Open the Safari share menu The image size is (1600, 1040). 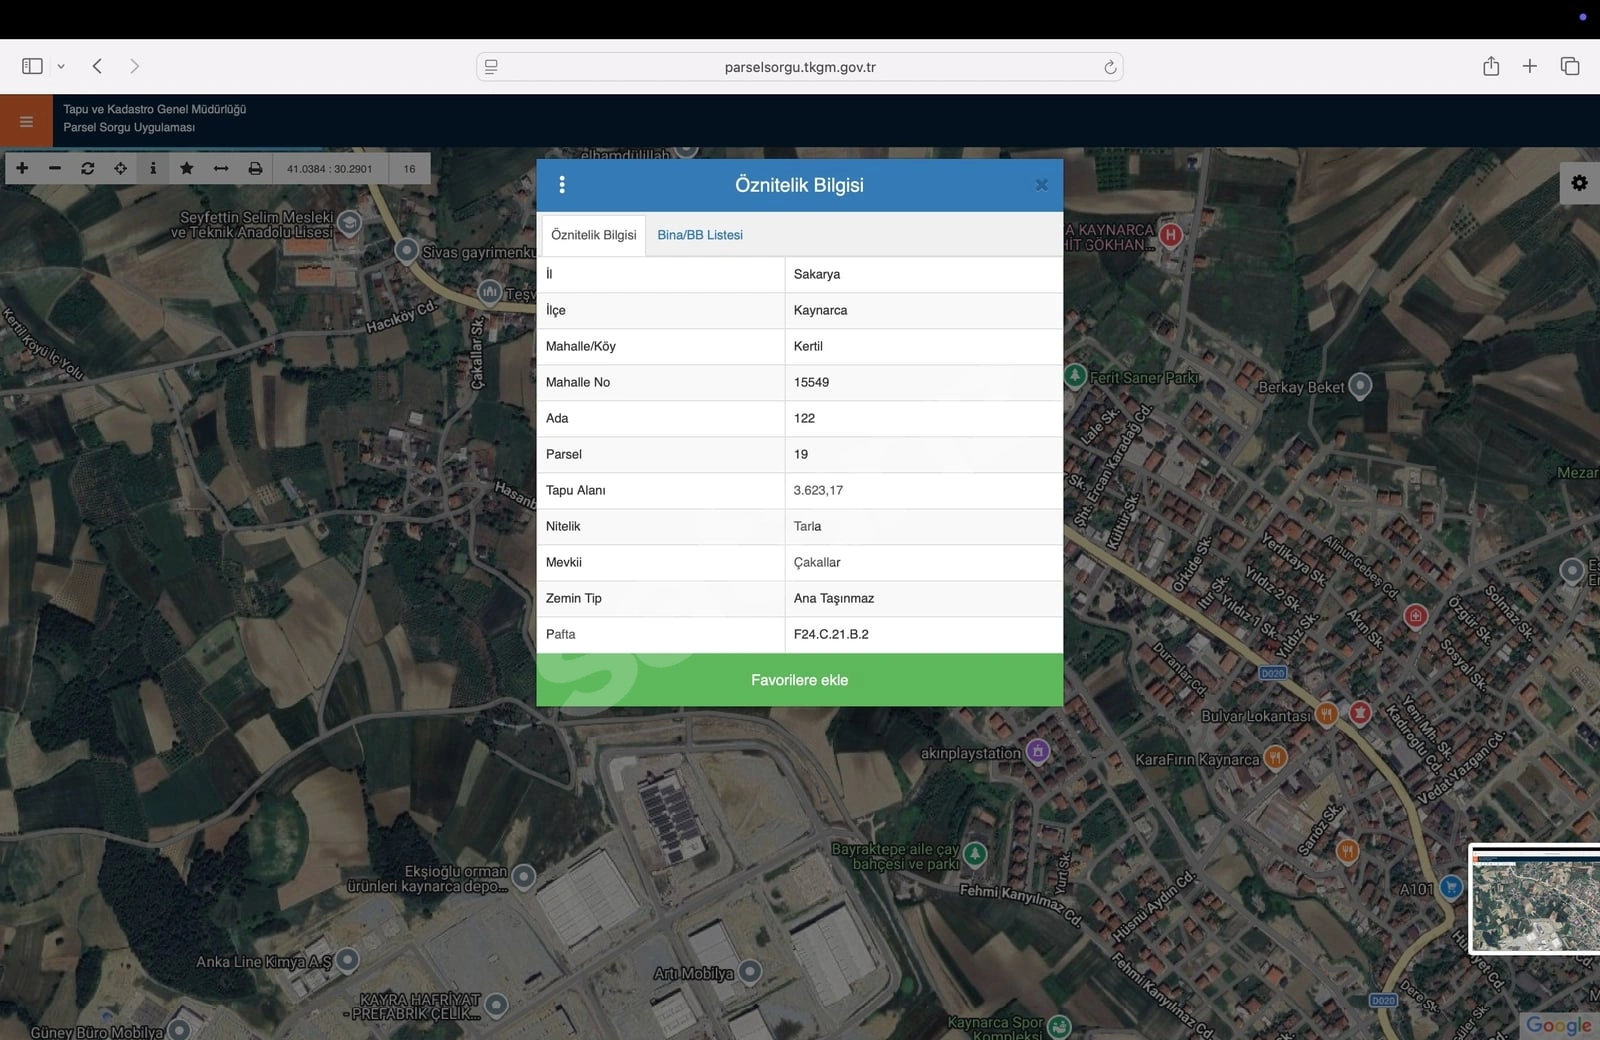click(1491, 66)
